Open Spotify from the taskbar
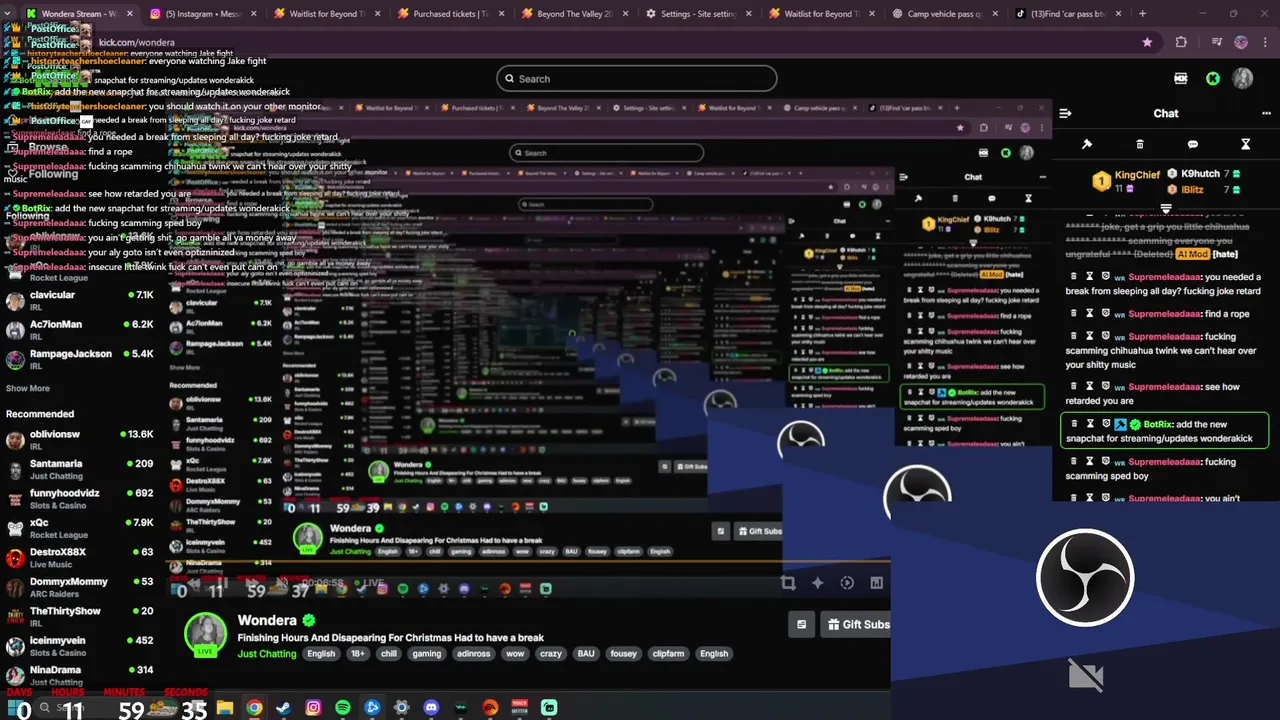The width and height of the screenshot is (1280, 720). pos(343,708)
